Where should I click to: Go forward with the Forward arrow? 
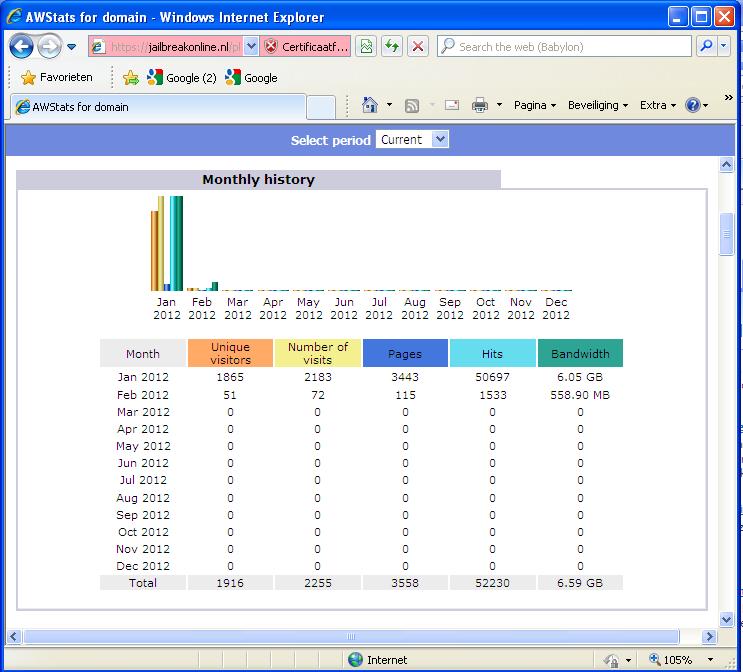point(49,46)
